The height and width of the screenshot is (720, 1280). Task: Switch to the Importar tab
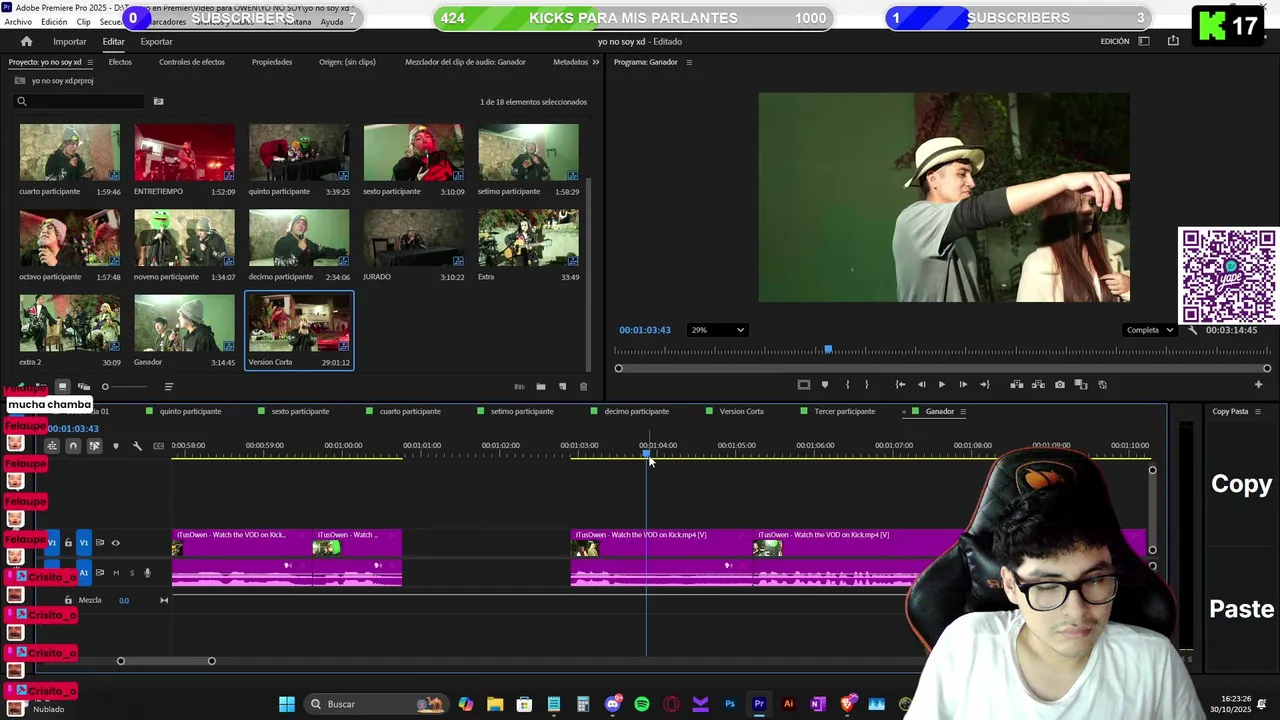70,41
